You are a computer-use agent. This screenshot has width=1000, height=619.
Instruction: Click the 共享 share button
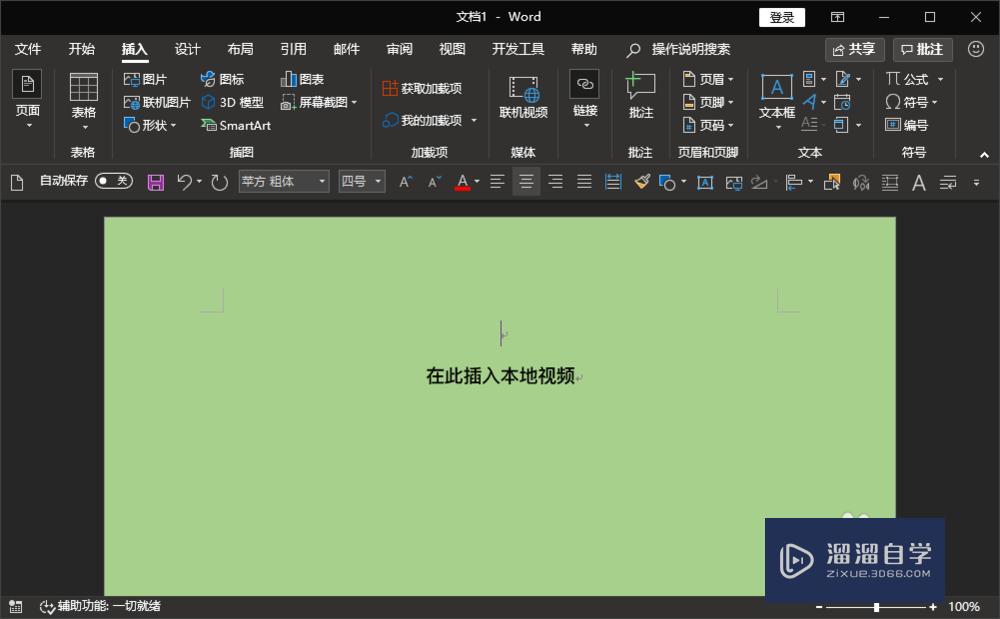point(854,48)
